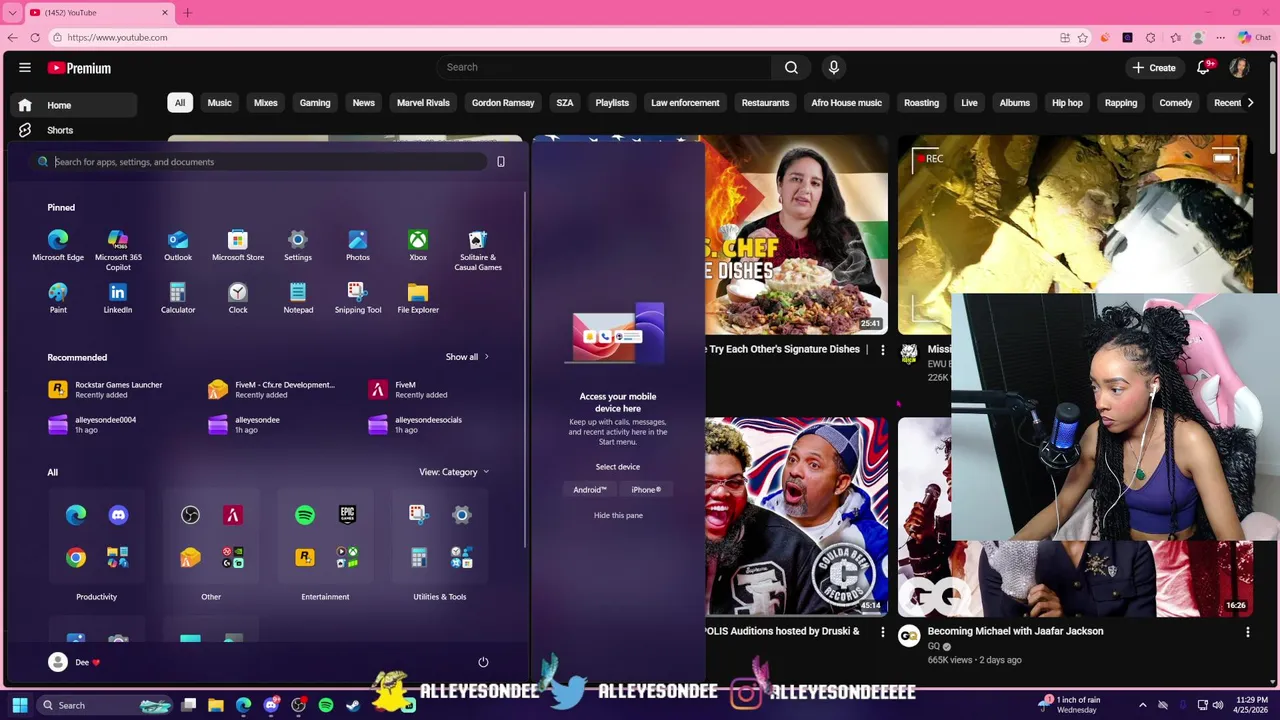Show hidden system tray icons chevron
The width and height of the screenshot is (1280, 720).
coord(1143,705)
